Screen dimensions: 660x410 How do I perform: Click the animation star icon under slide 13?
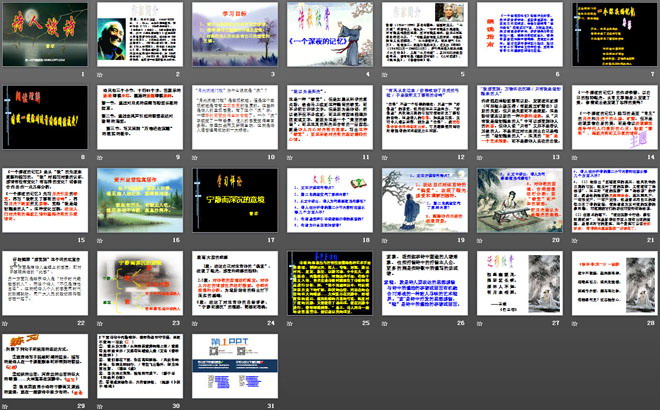point(480,157)
